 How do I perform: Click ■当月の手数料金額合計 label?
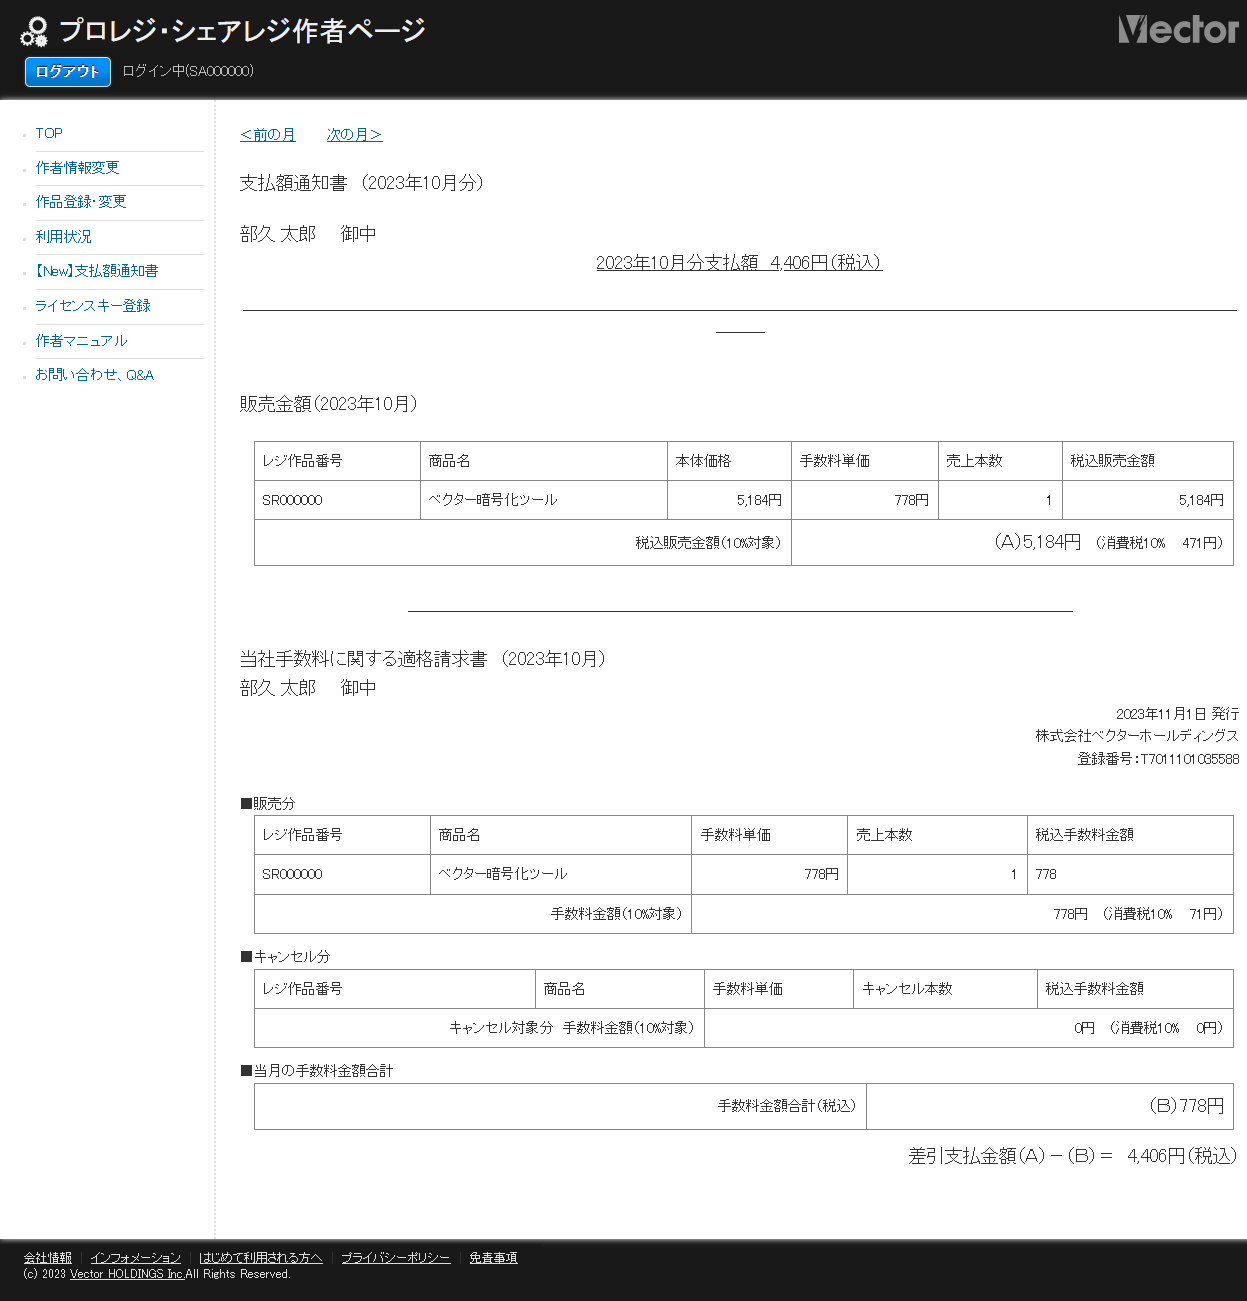(x=317, y=1071)
